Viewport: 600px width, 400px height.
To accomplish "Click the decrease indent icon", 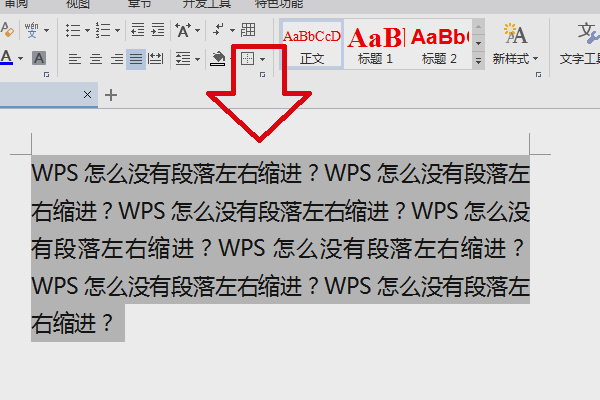I will 137,30.
